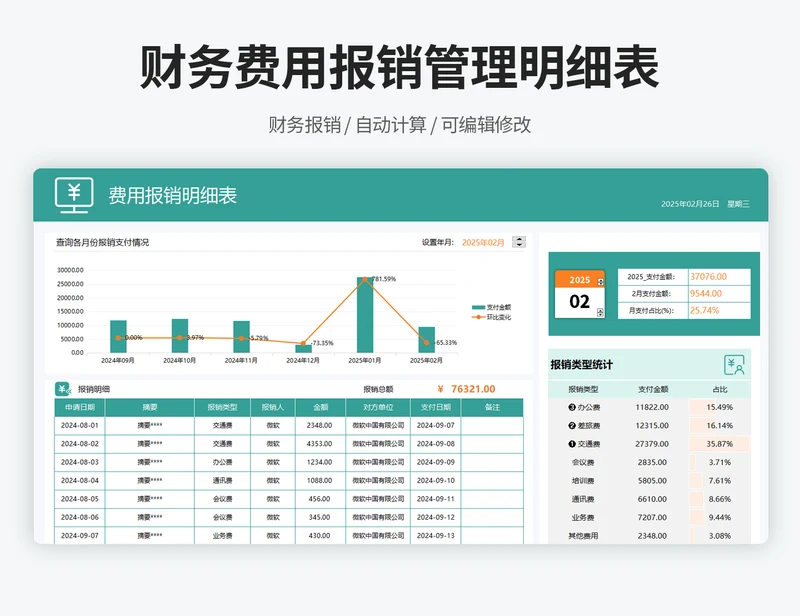Click the 2025年01月 bar in the chart

tap(365, 315)
